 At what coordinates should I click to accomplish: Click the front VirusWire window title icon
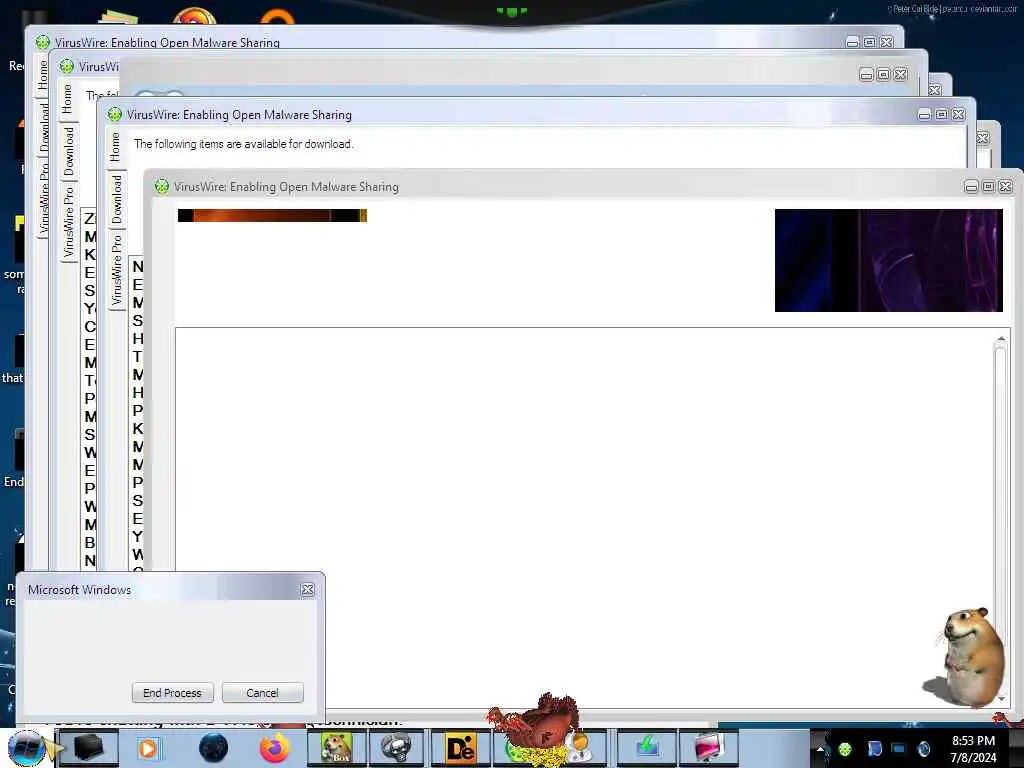pyautogui.click(x=161, y=187)
